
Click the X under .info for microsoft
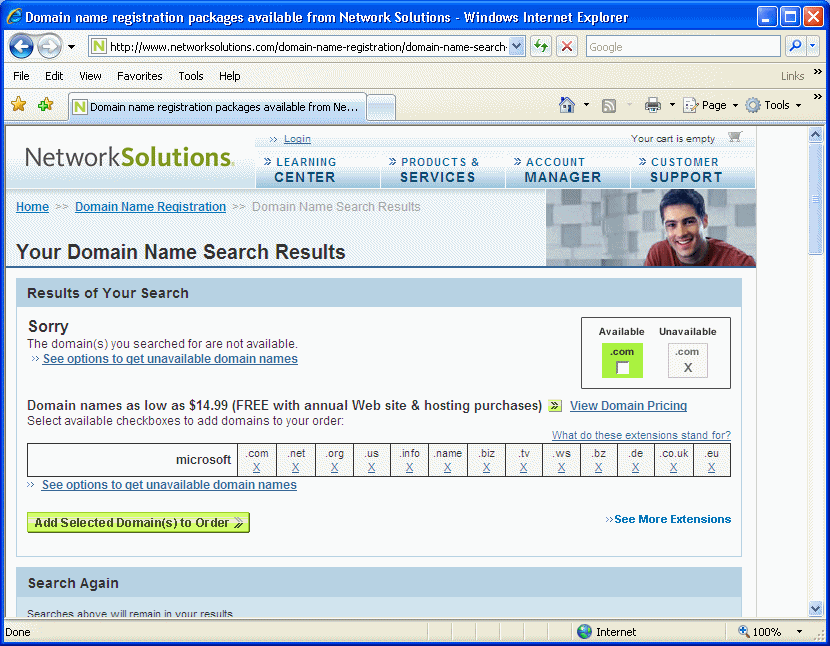coord(409,468)
